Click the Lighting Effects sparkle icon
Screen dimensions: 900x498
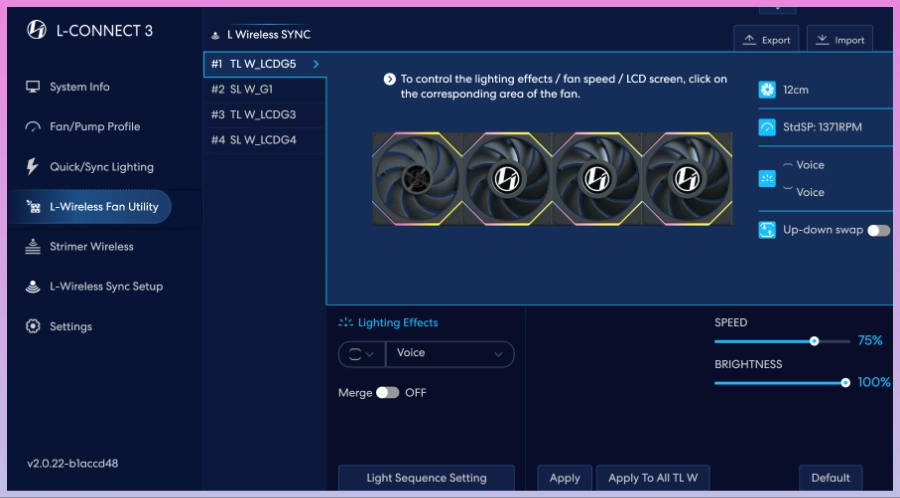pyautogui.click(x=346, y=323)
